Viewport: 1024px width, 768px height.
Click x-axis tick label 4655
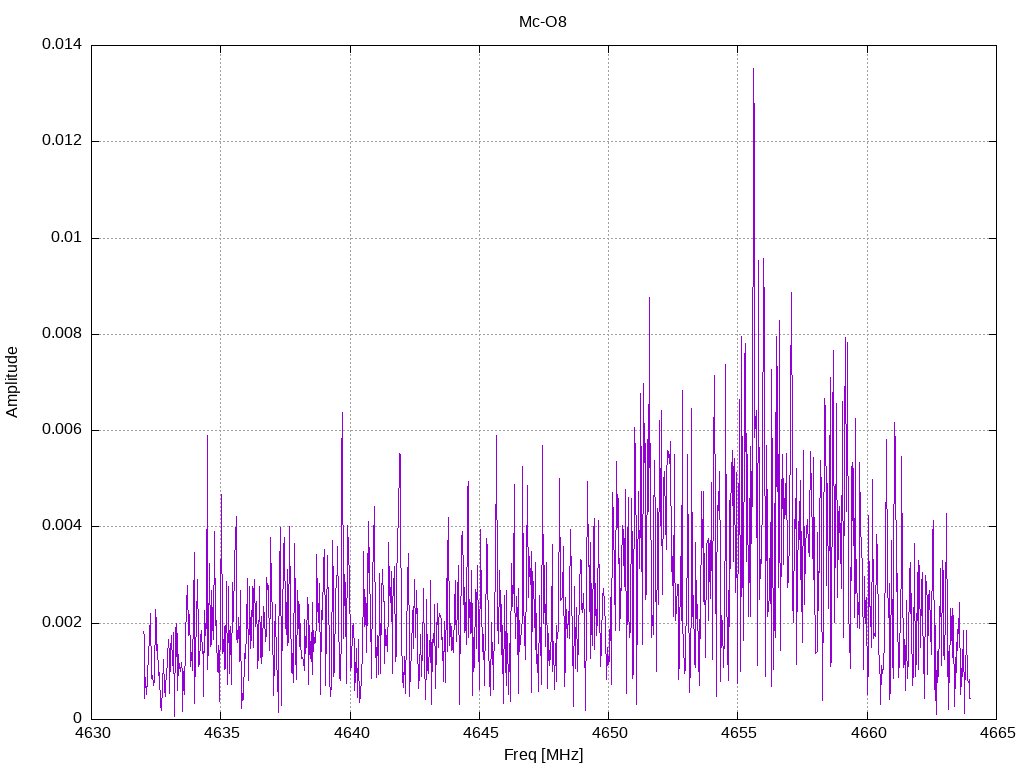[739, 733]
